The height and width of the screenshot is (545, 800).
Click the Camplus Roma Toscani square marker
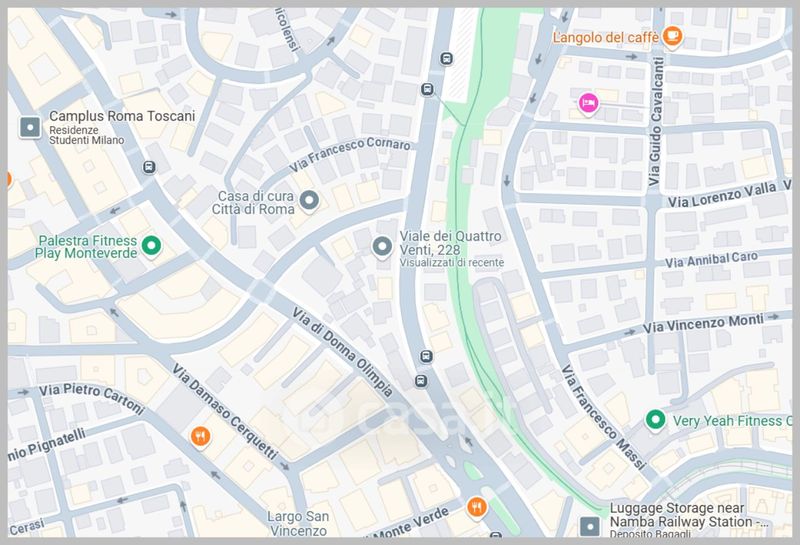[30, 128]
